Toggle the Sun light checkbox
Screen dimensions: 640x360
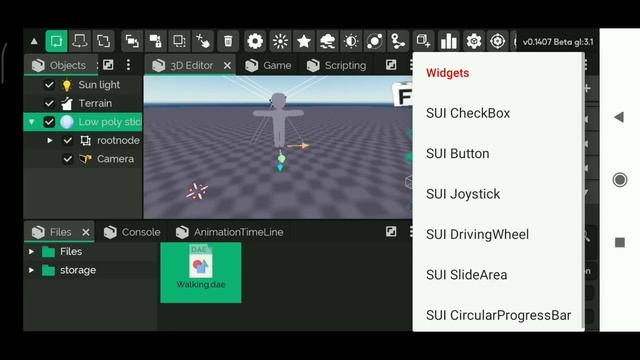[x=49, y=85]
